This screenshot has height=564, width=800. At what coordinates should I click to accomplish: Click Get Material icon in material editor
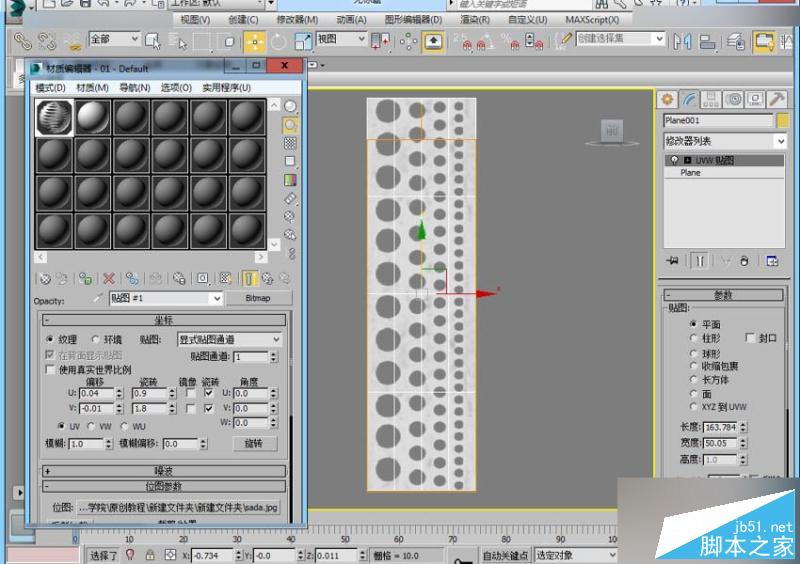pyautogui.click(x=45, y=279)
